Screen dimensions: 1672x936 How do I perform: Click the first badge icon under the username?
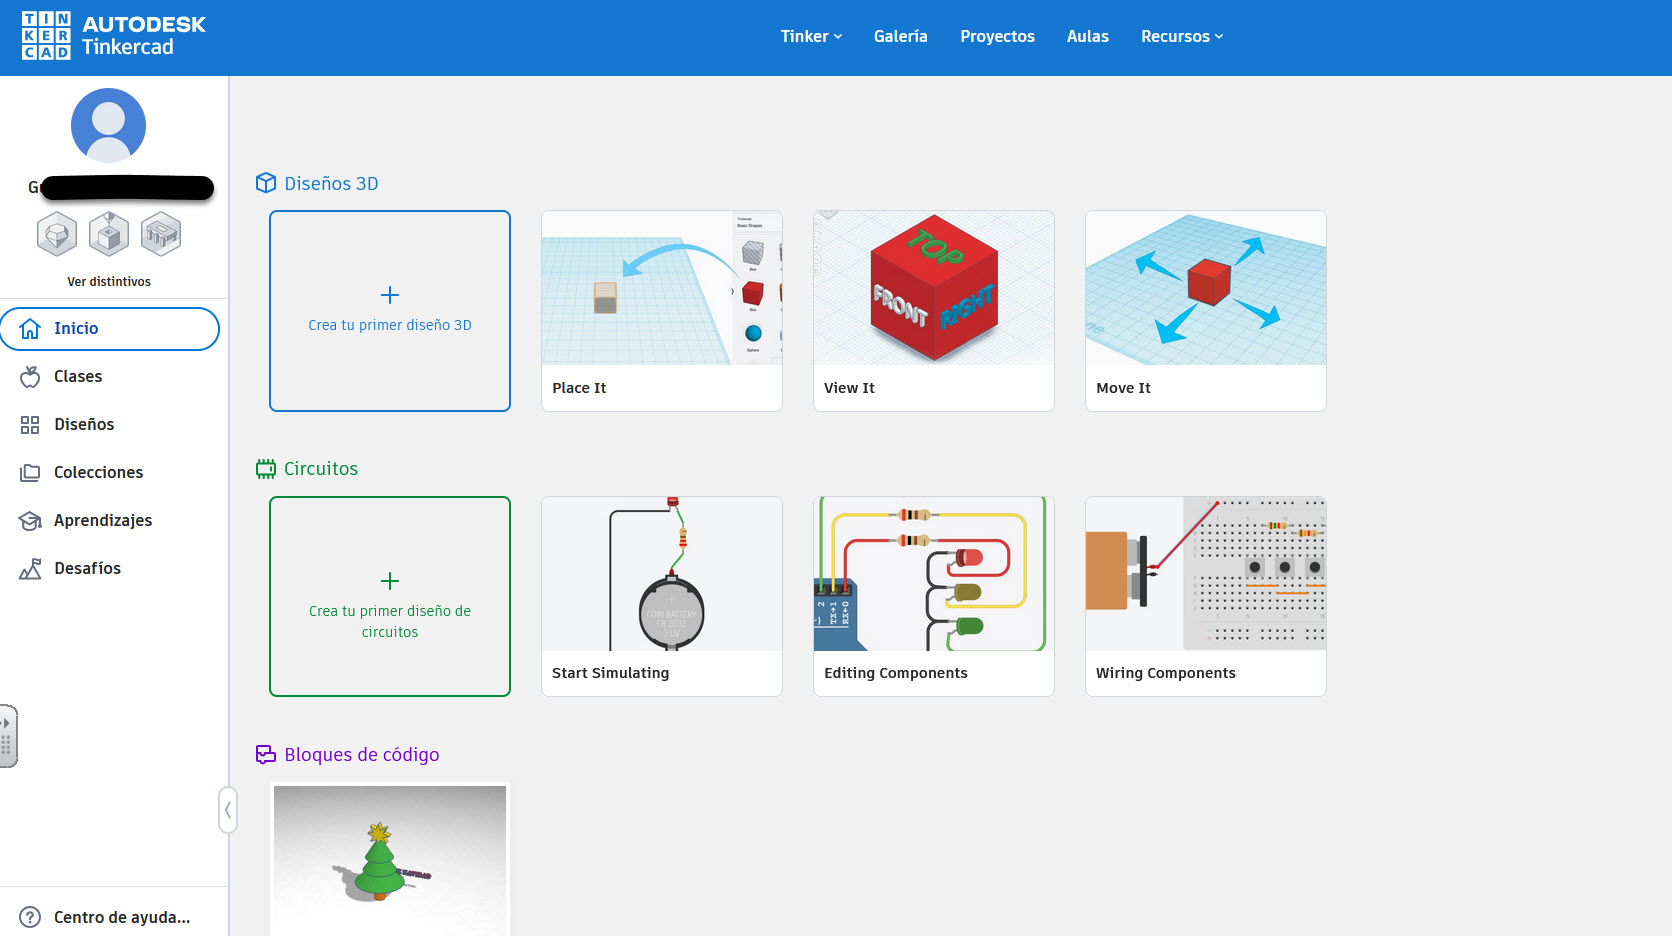coord(57,234)
